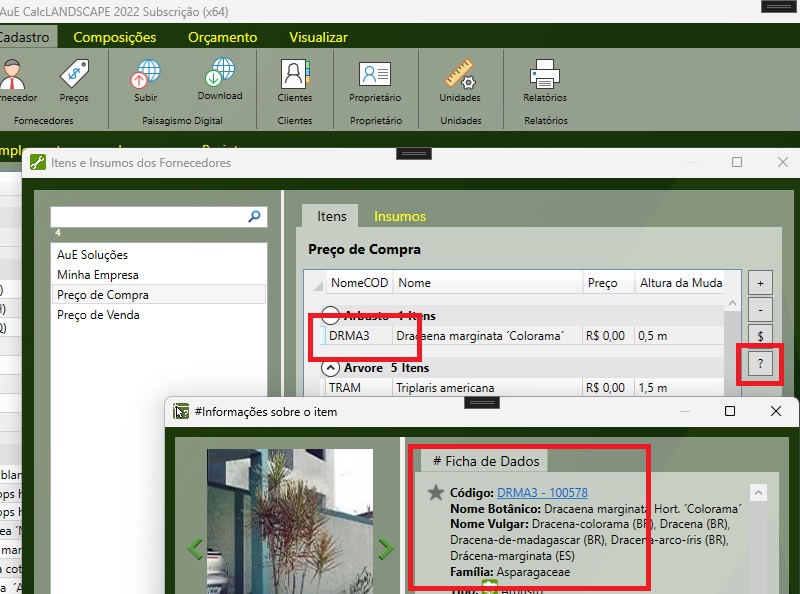
Task: Click the Subir upload globe icon
Action: (146, 75)
